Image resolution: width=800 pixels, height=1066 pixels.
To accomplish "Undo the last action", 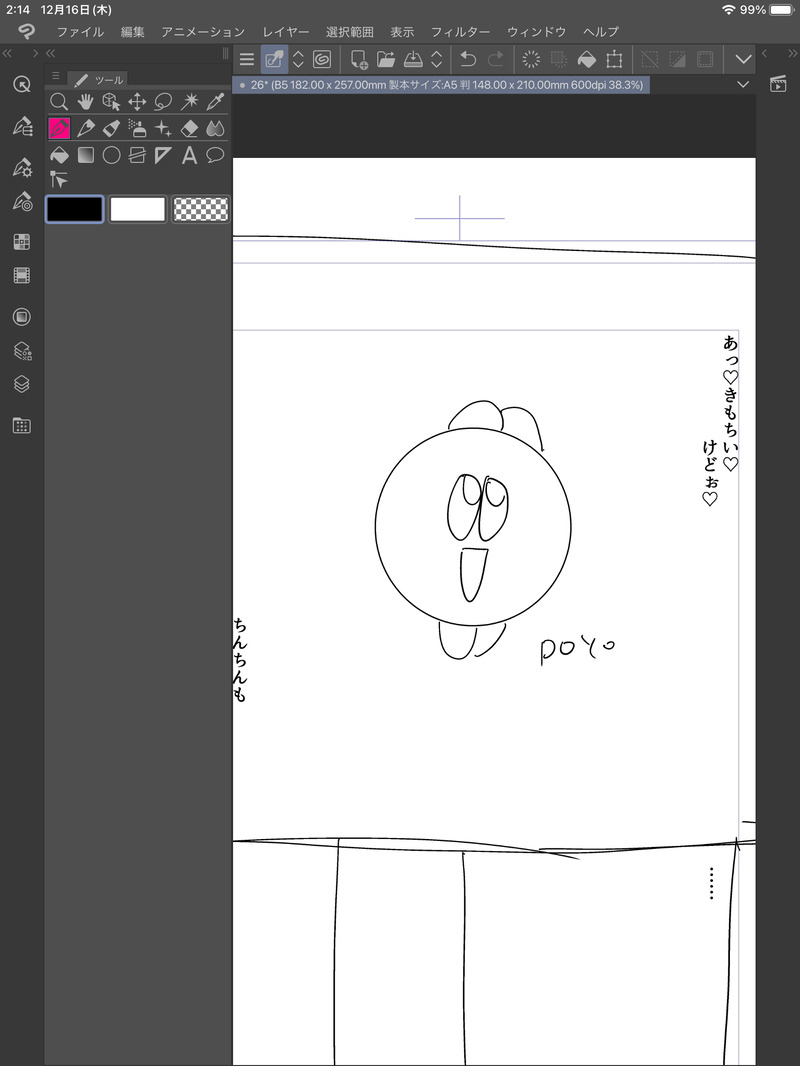I will 468,59.
